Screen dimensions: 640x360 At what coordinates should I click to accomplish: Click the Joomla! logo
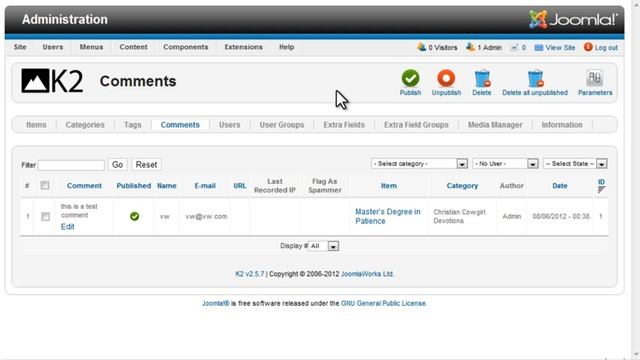pos(573,19)
